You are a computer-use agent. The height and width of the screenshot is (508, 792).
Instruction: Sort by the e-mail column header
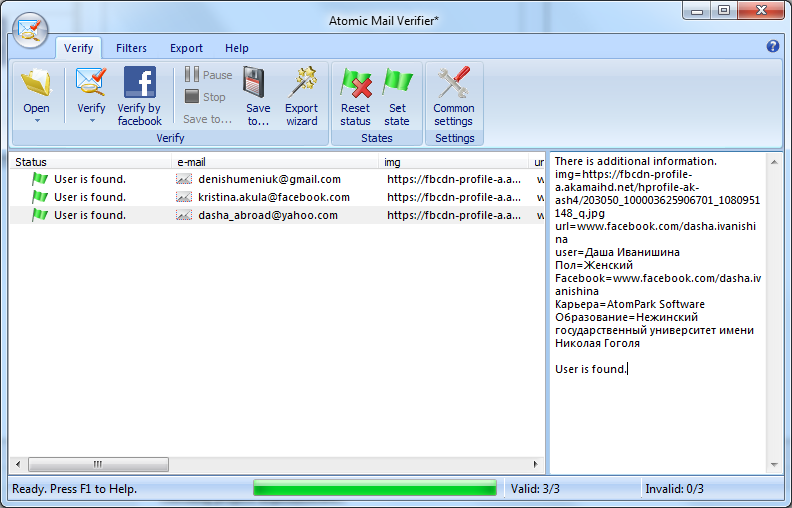coord(275,162)
